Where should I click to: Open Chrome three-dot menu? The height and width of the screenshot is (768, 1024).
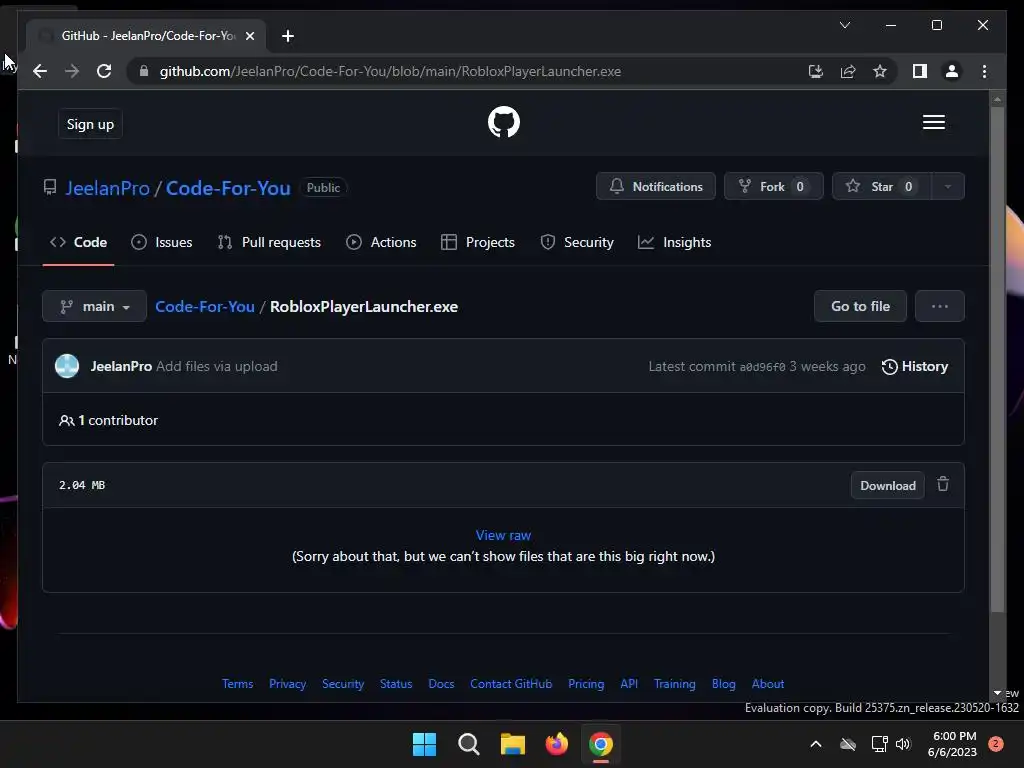[x=984, y=71]
